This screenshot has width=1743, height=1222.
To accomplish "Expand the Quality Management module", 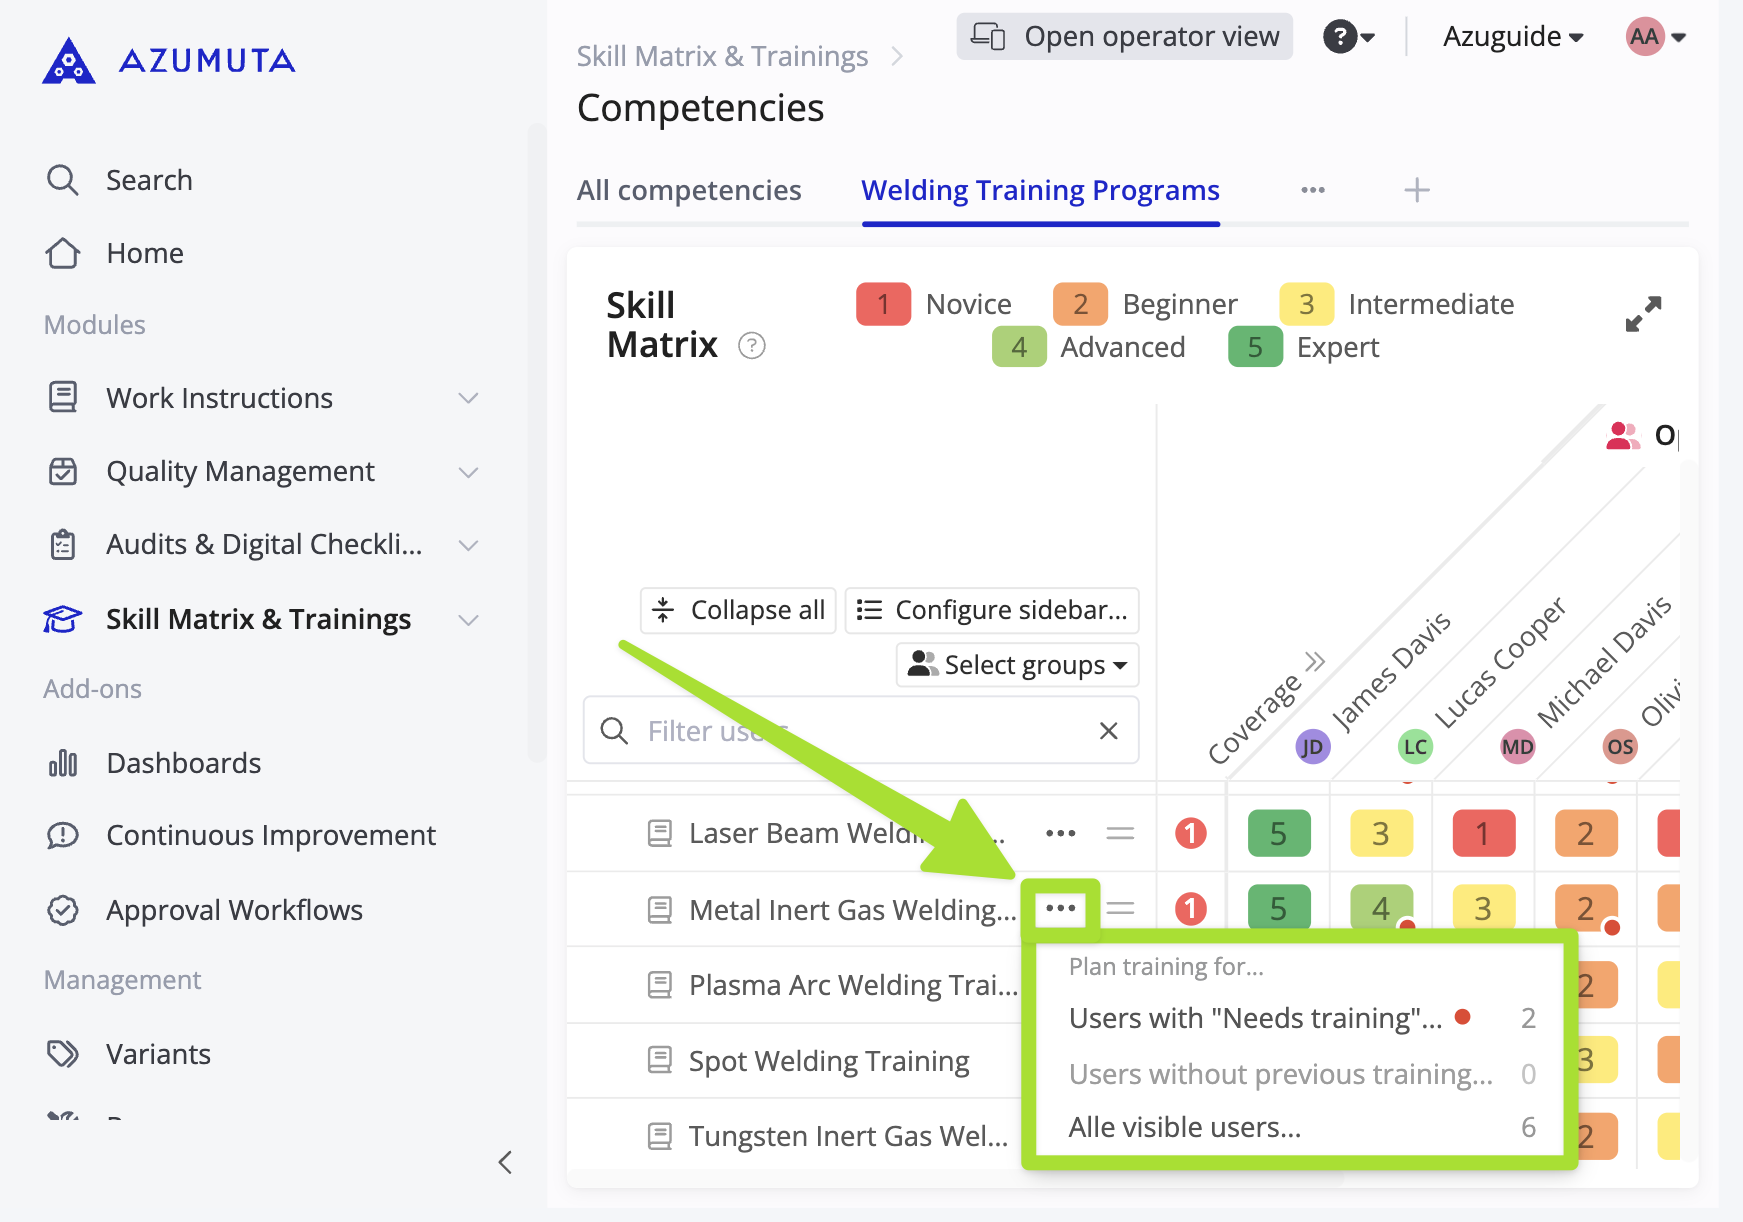I will pos(468,472).
